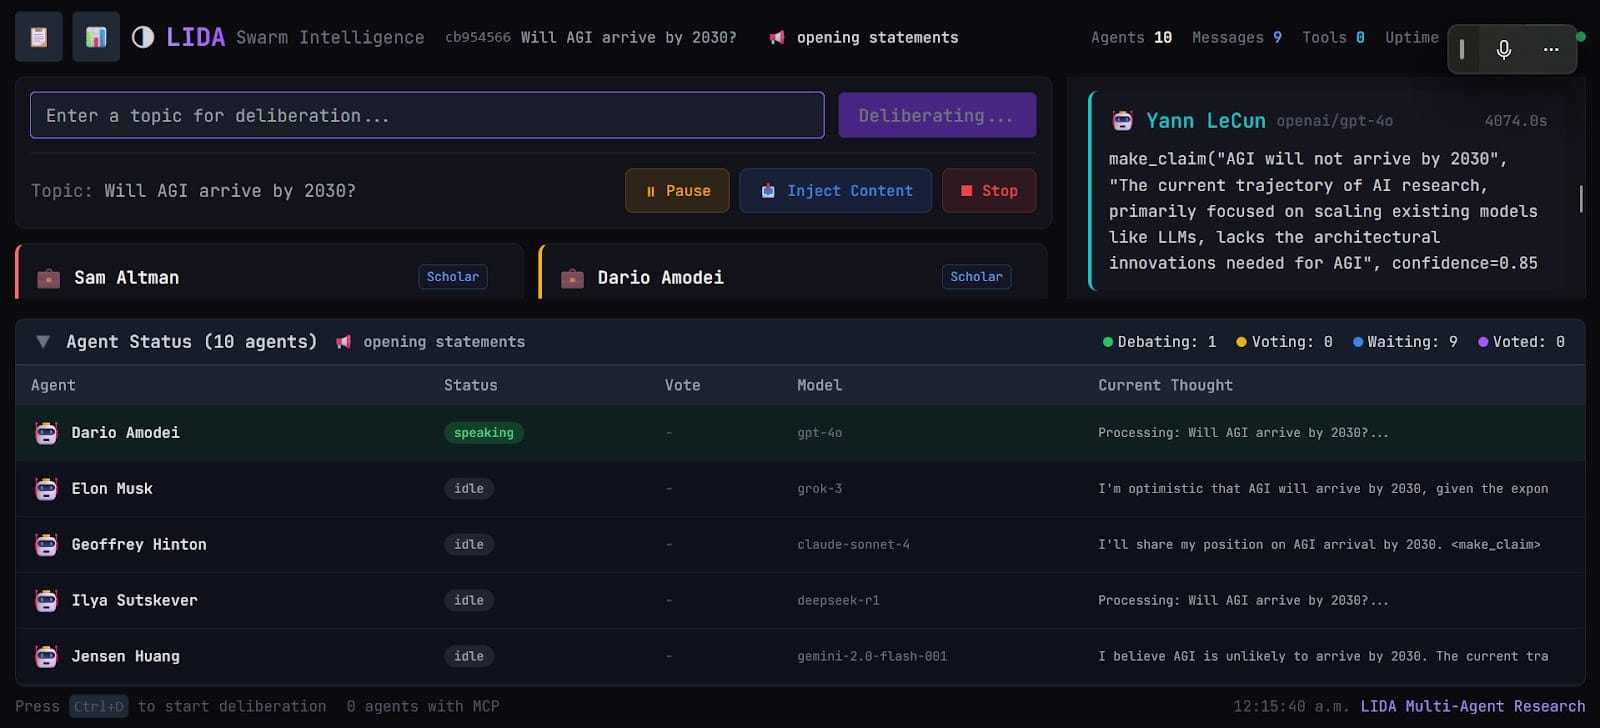Image resolution: width=1600 pixels, height=728 pixels.
Task: Click the clipboard icon button in header
Action: (39, 37)
